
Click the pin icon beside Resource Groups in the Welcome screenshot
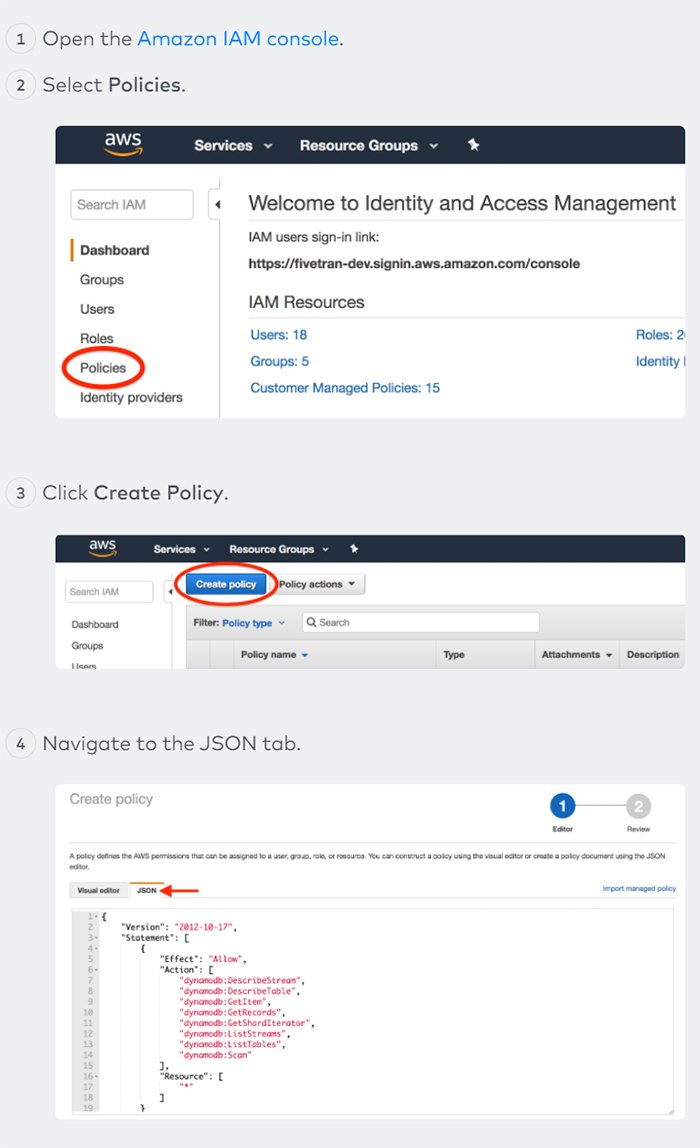point(474,145)
